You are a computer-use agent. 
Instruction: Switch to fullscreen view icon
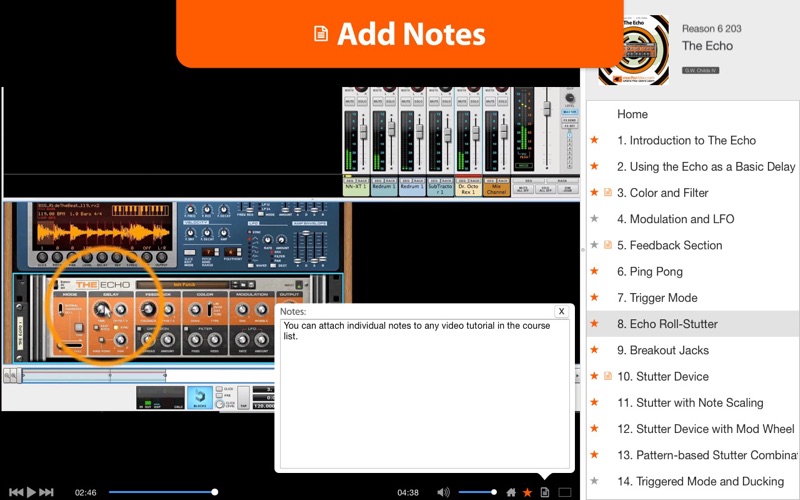point(565,492)
